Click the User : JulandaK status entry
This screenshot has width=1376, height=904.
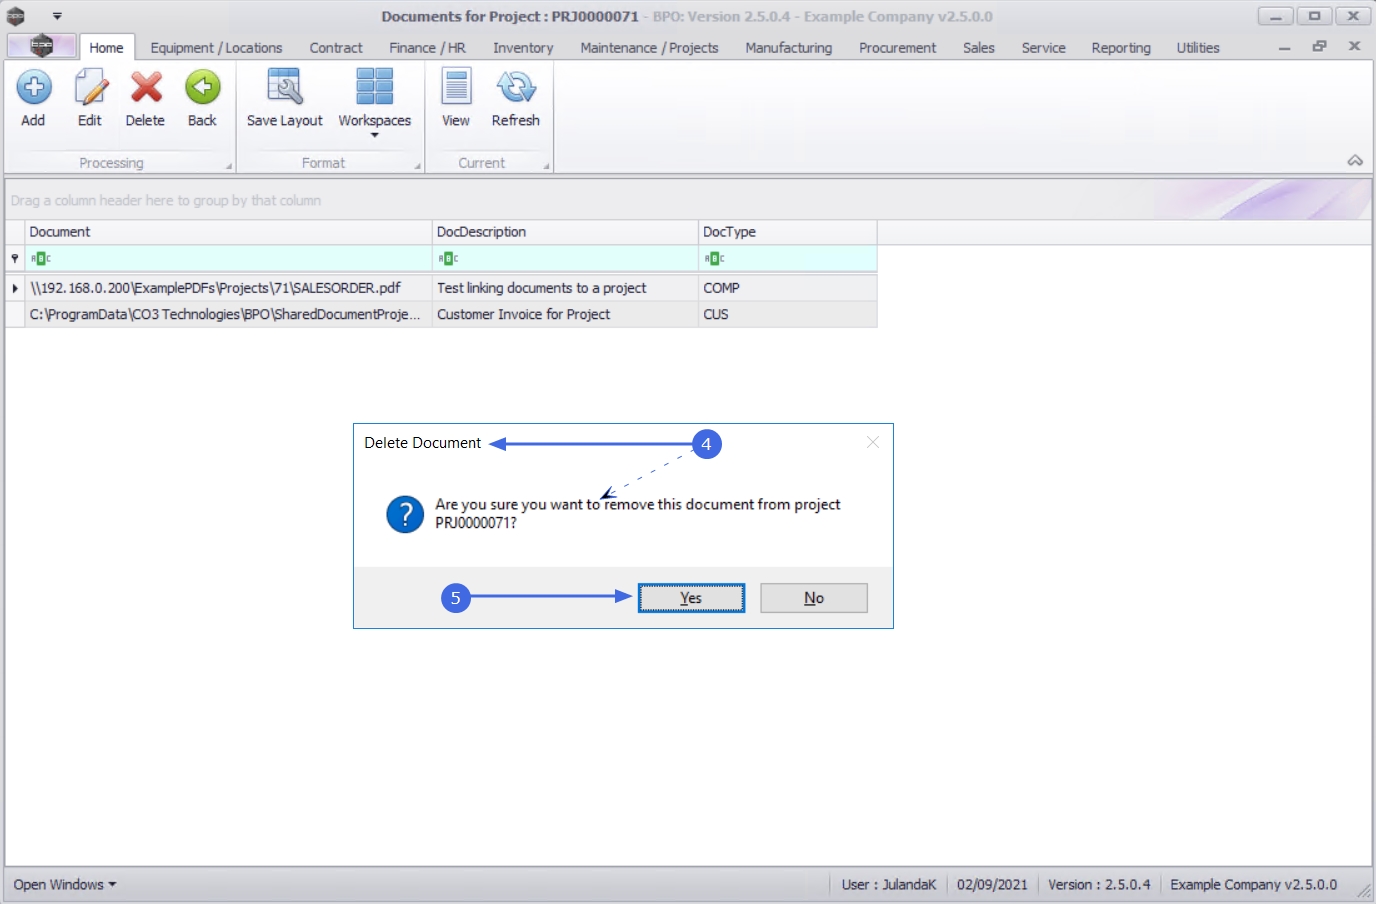tap(889, 885)
